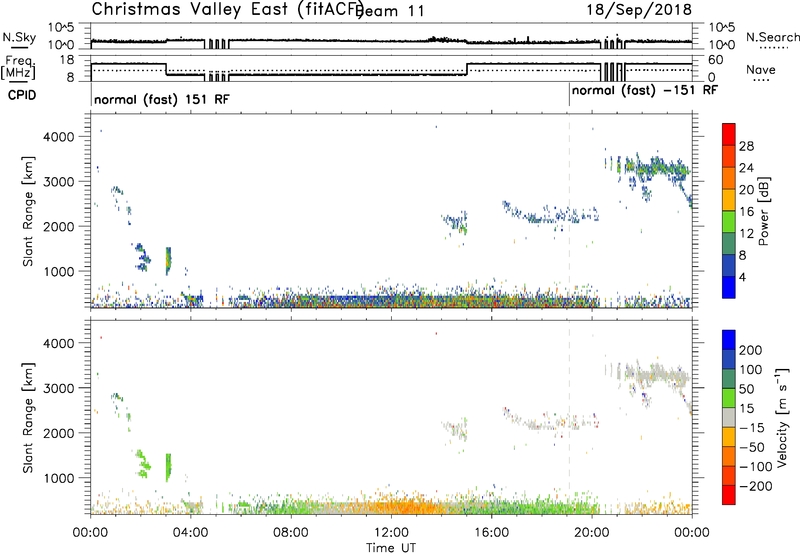Click the power panel 'Slant Range [km]' label

[28, 211]
